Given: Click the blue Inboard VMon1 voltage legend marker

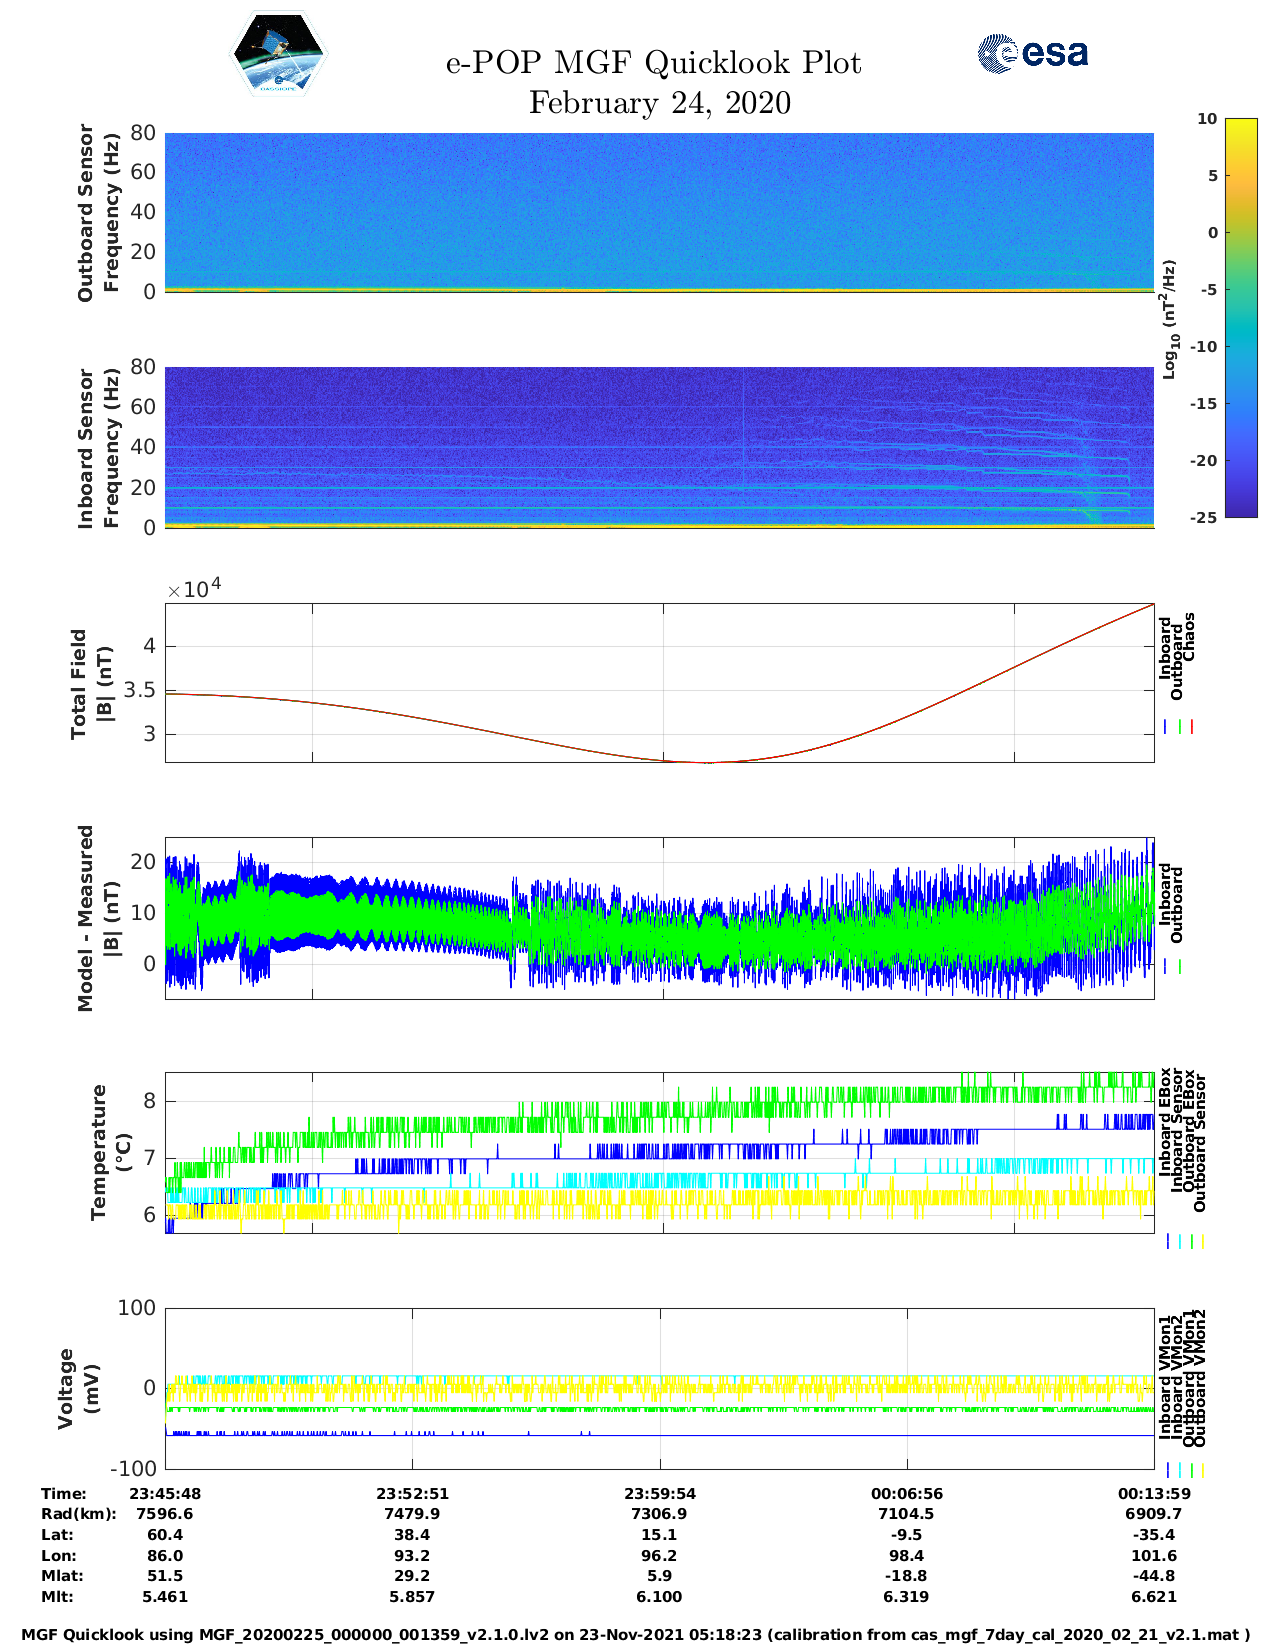Looking at the screenshot, I should pyautogui.click(x=1167, y=1470).
